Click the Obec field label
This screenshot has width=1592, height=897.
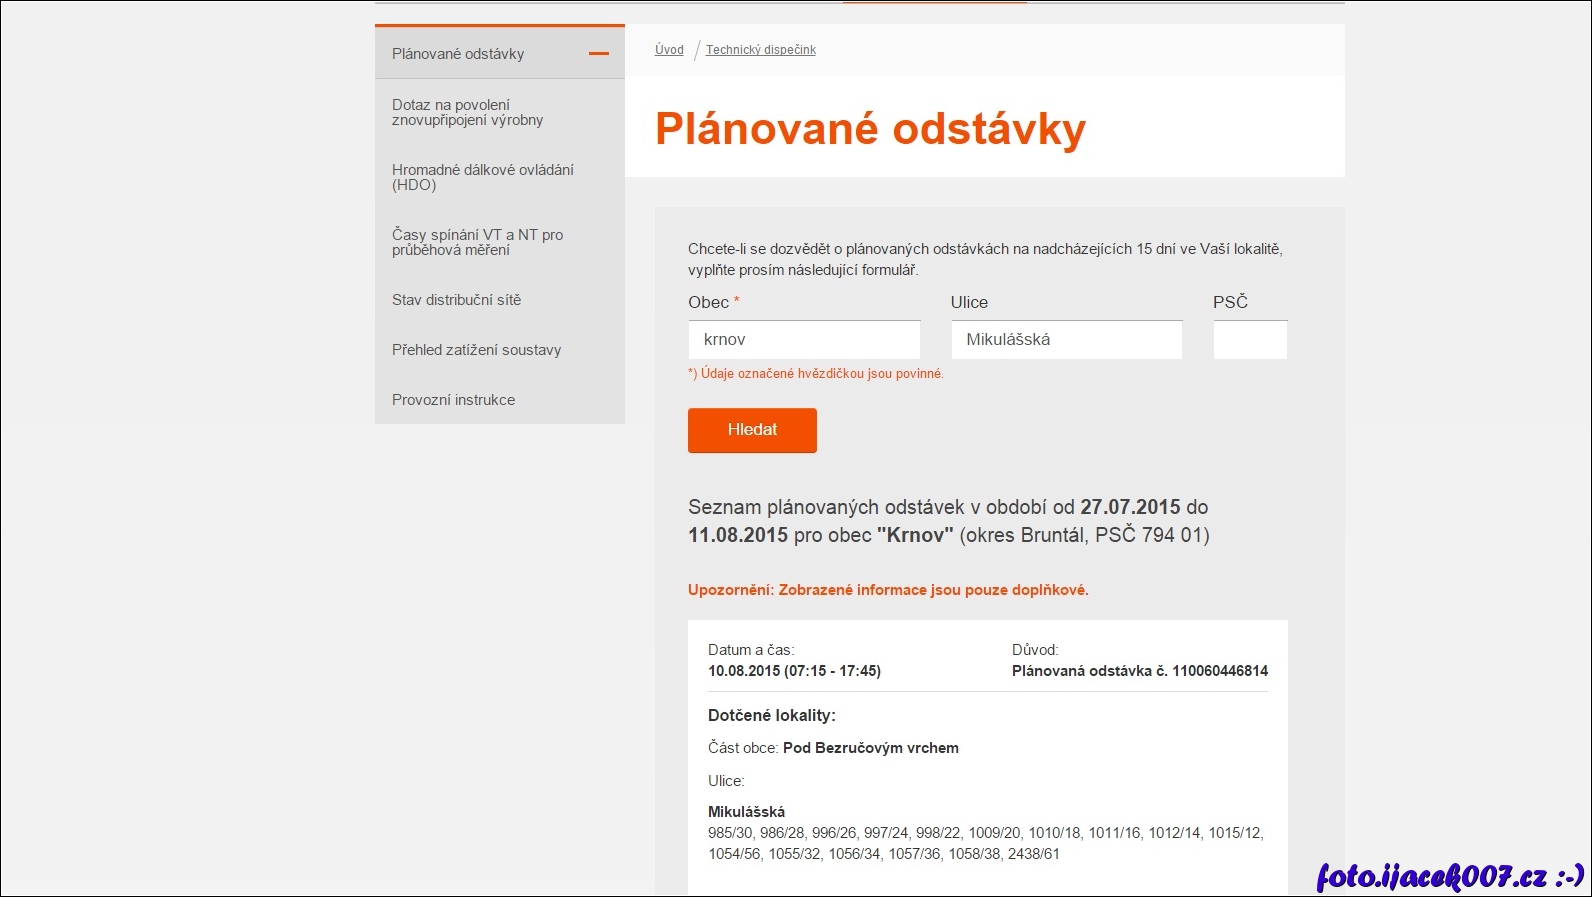(708, 302)
